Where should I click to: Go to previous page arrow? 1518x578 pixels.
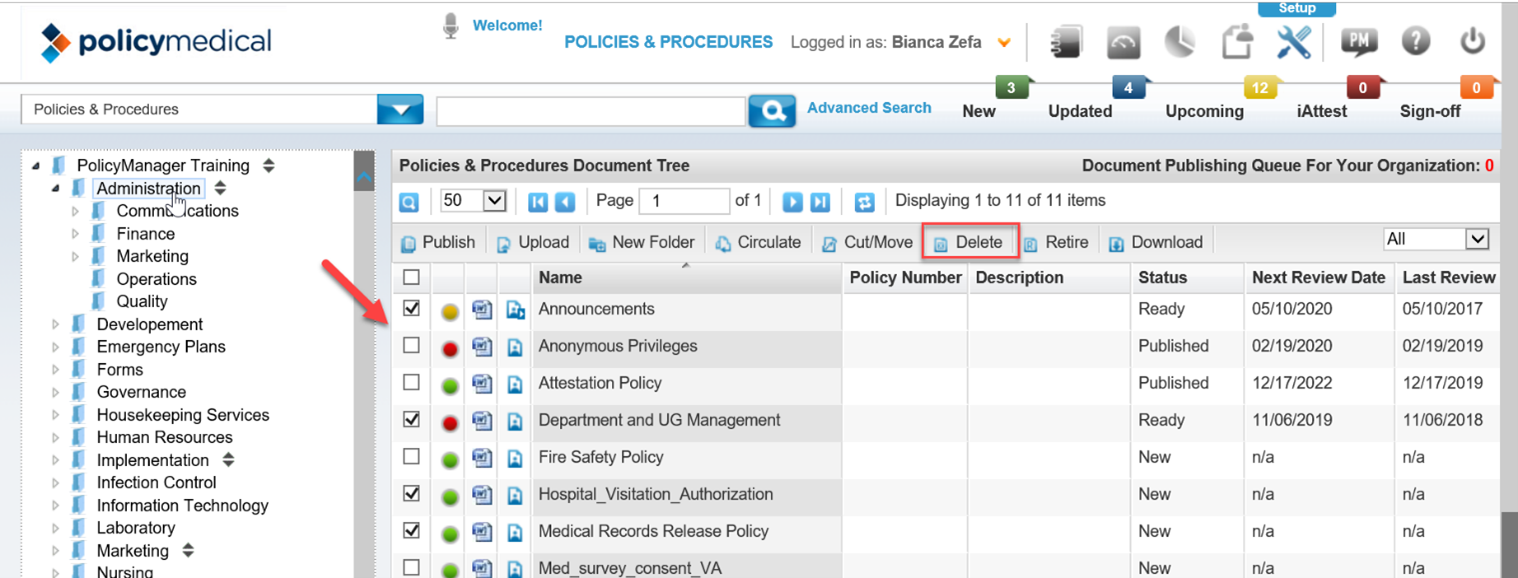pos(565,201)
